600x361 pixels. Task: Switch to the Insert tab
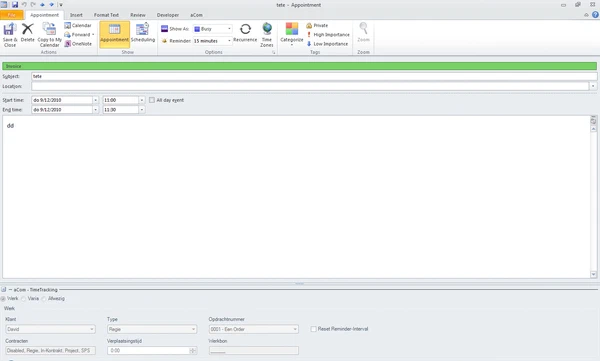(76, 15)
